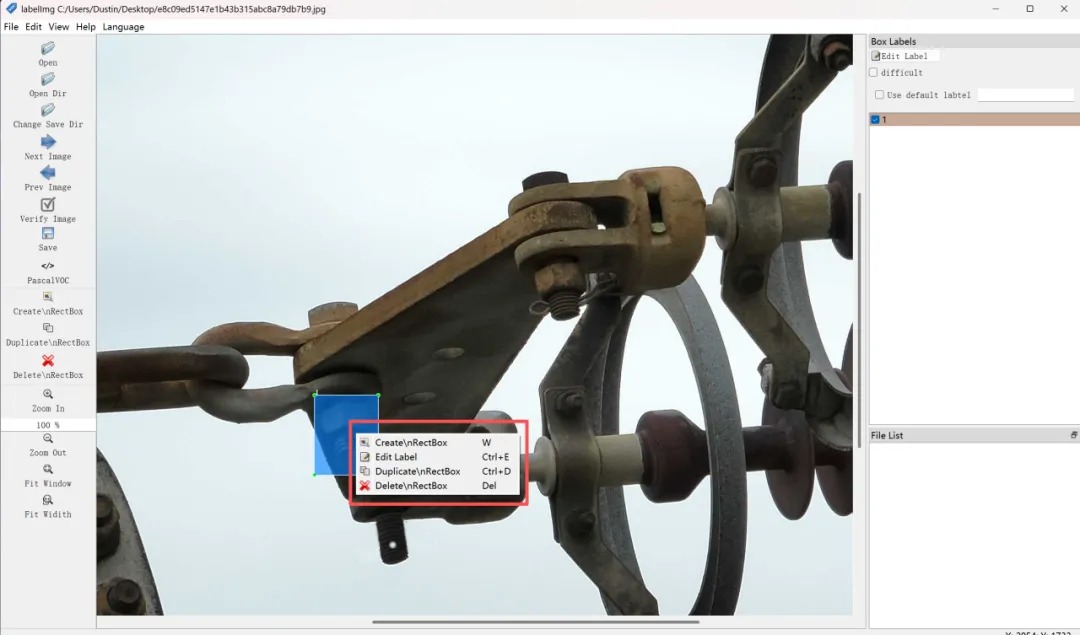The image size is (1080, 635).
Task: Click the horizontal scrollbar under the image
Action: [x=535, y=622]
